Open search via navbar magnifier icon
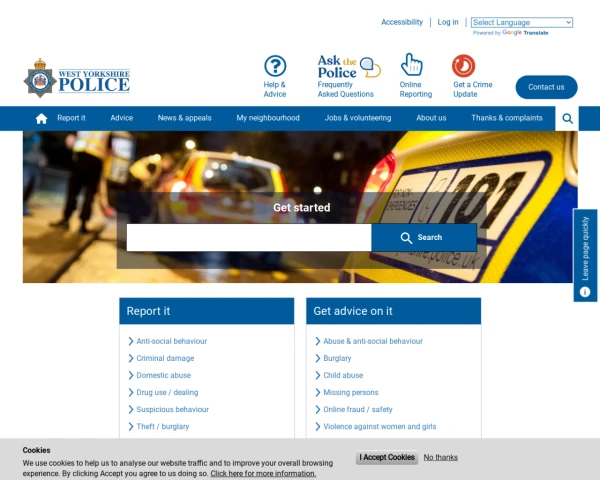 click(567, 119)
